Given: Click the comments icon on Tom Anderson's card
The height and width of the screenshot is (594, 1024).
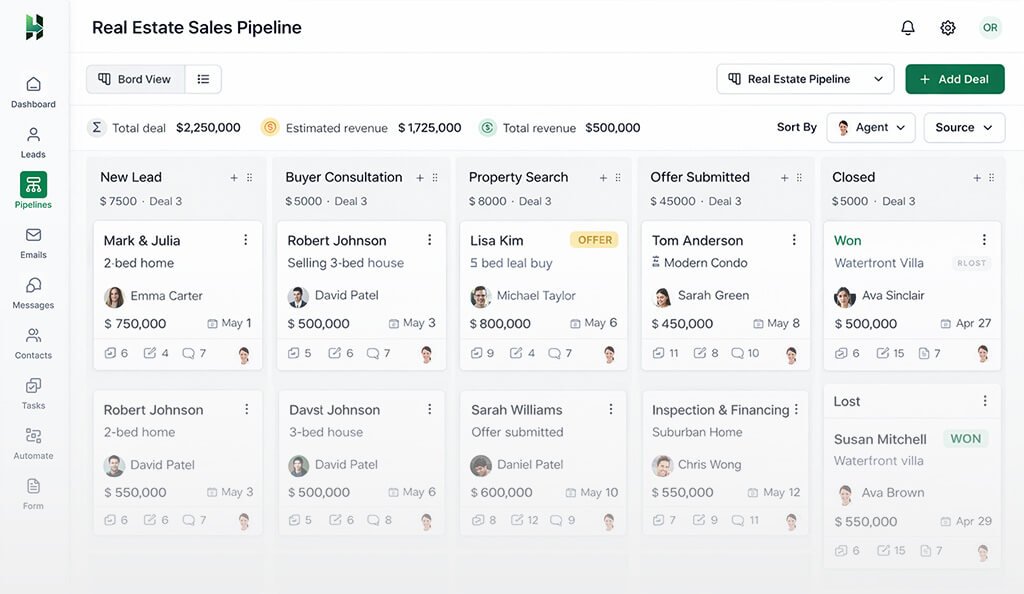Looking at the screenshot, I should (738, 353).
